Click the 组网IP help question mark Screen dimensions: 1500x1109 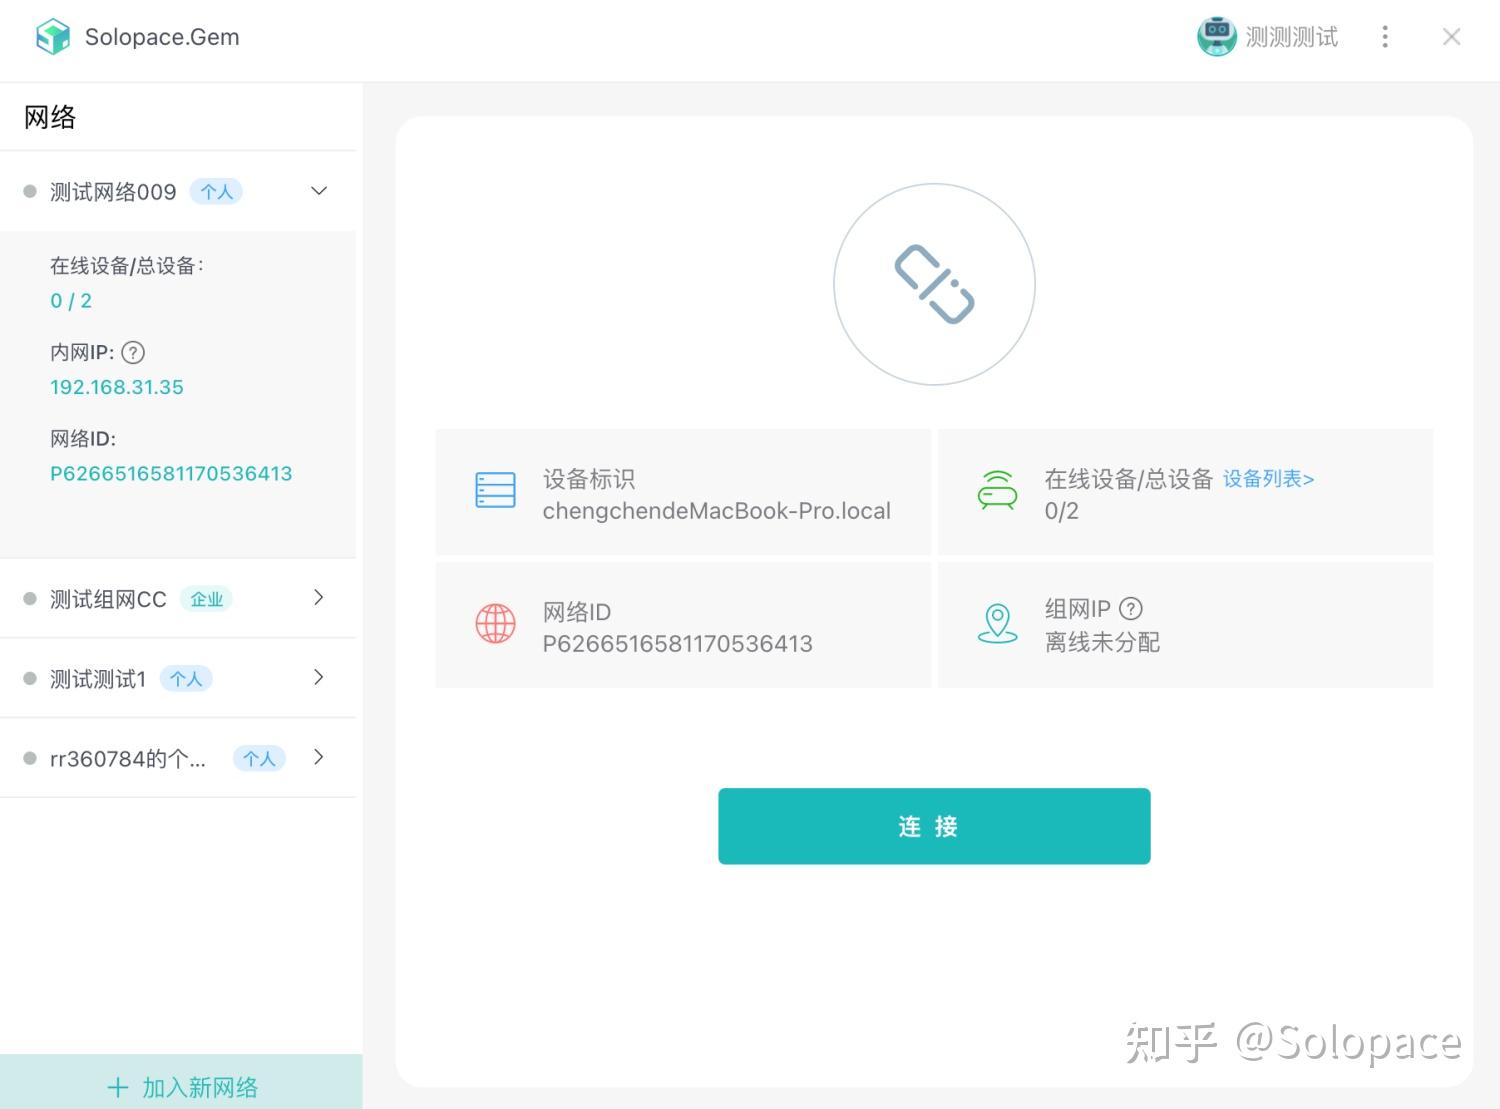coord(1132,608)
